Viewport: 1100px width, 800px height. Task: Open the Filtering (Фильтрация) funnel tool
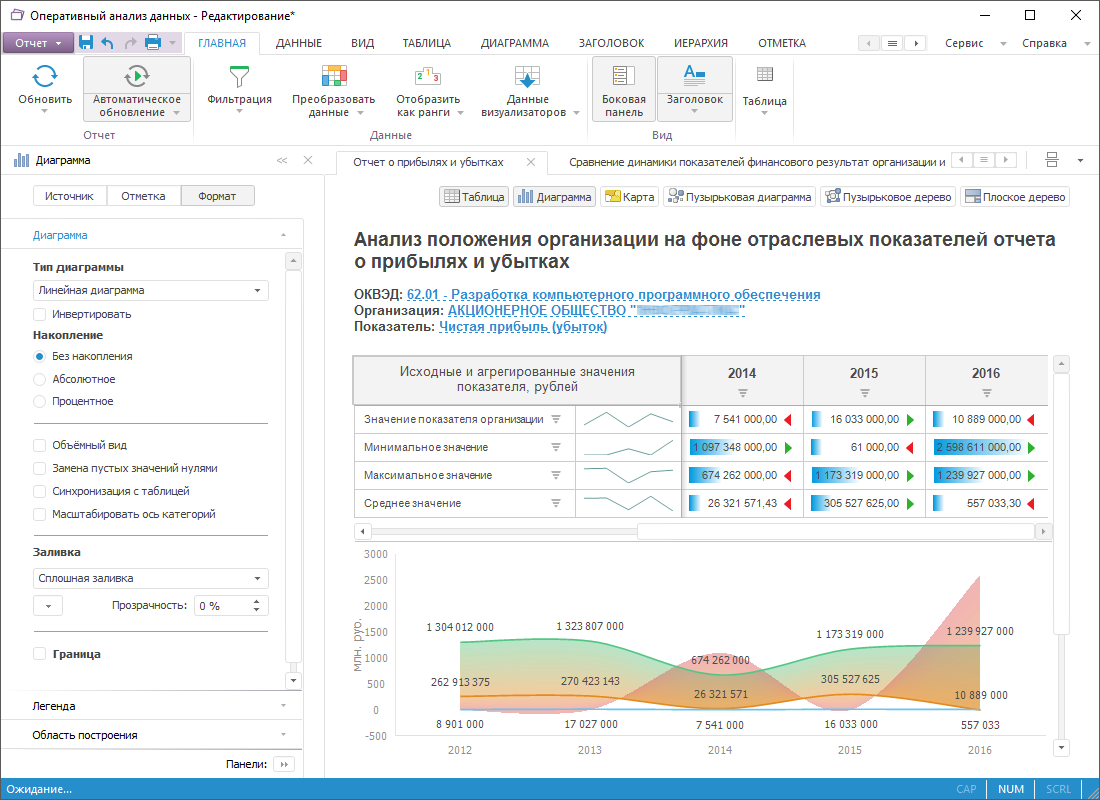pyautogui.click(x=239, y=78)
